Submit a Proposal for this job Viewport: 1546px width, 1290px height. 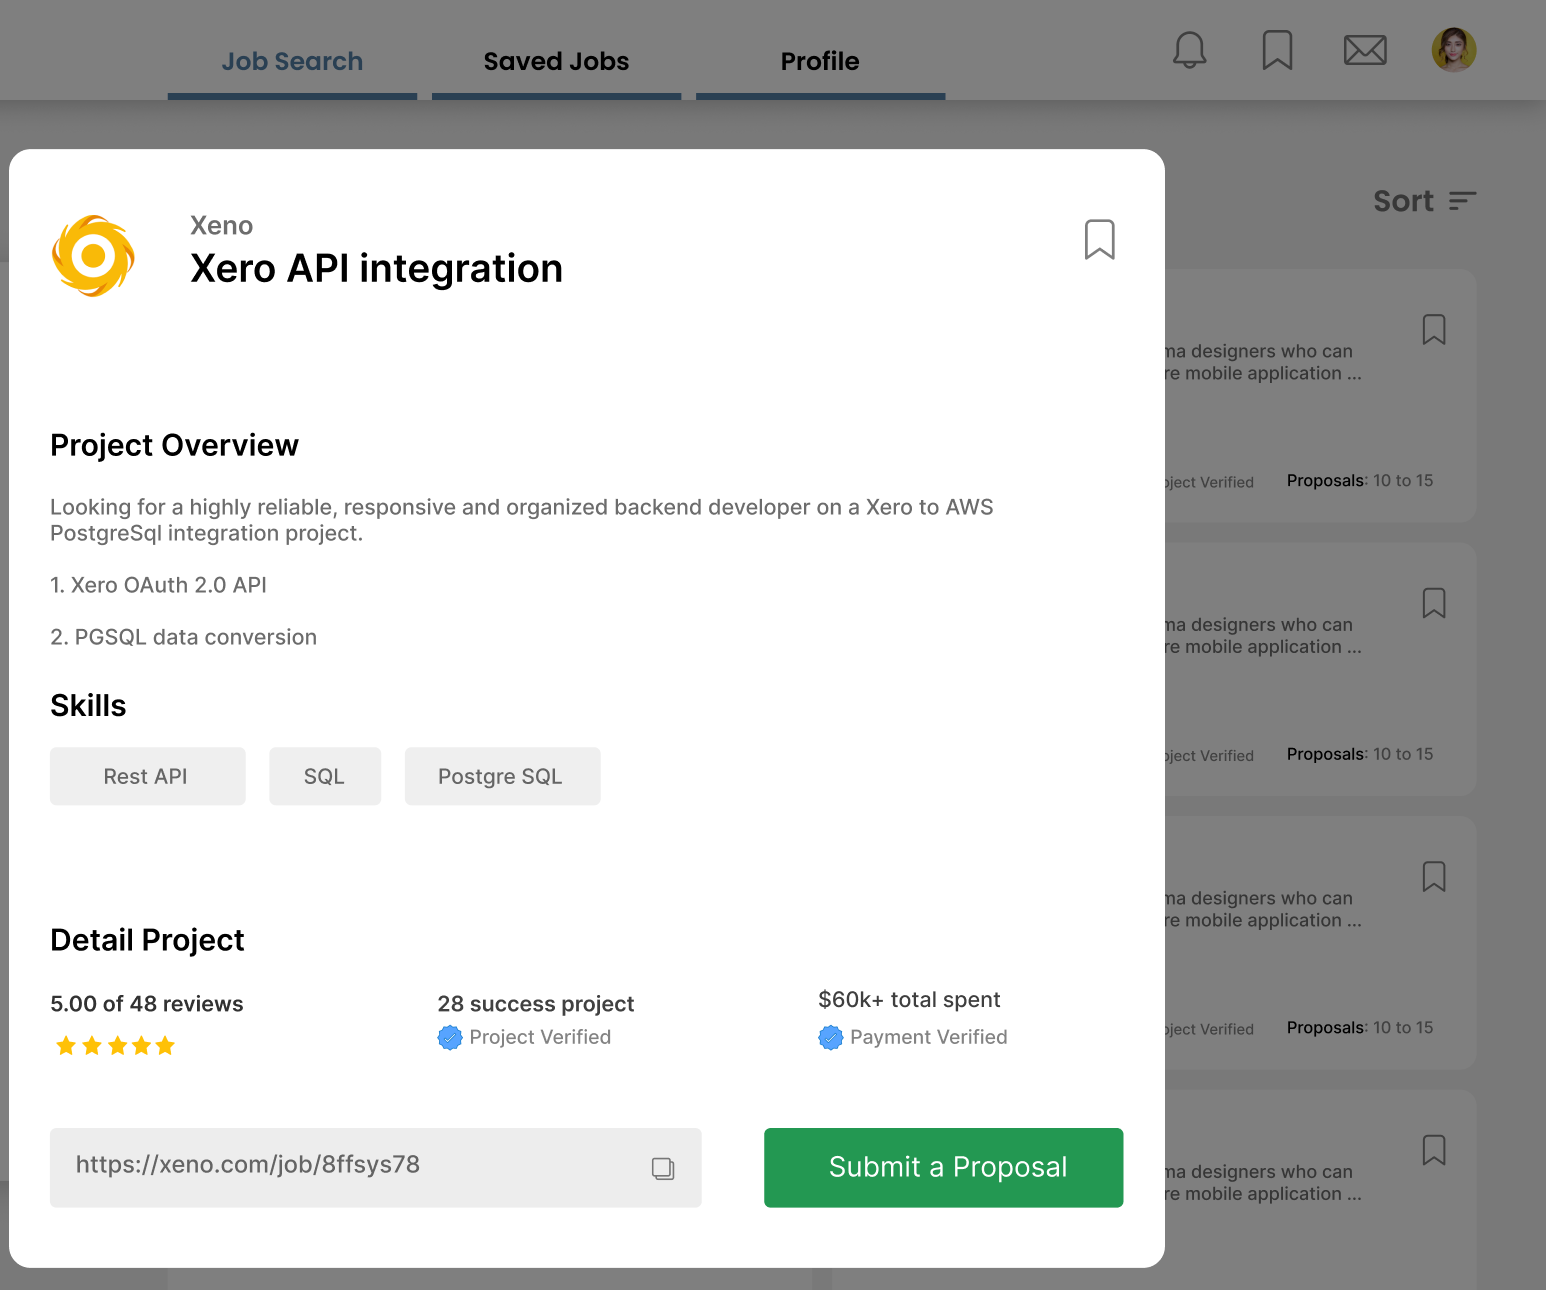(x=943, y=1167)
